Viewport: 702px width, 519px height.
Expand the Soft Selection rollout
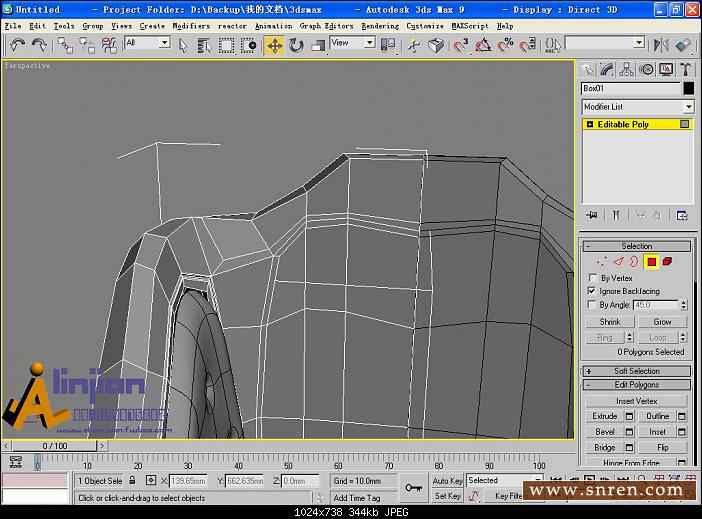pos(637,371)
